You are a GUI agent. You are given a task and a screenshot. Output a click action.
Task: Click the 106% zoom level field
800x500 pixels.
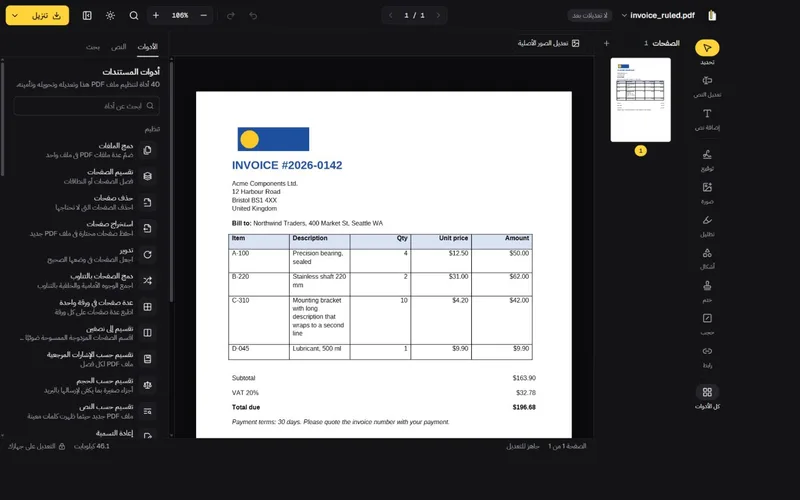pyautogui.click(x=180, y=15)
